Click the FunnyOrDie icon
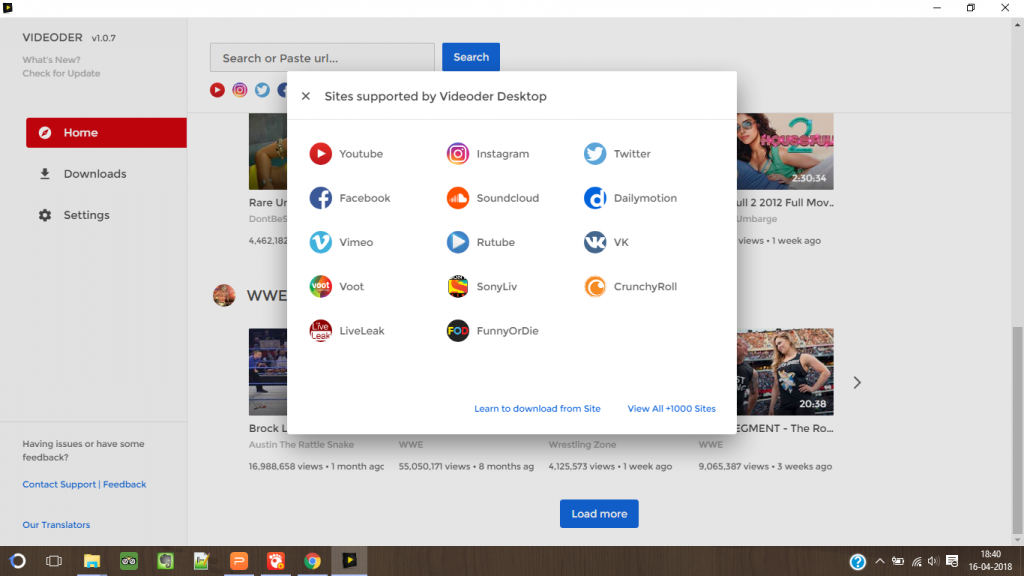This screenshot has width=1024, height=576. [x=457, y=331]
